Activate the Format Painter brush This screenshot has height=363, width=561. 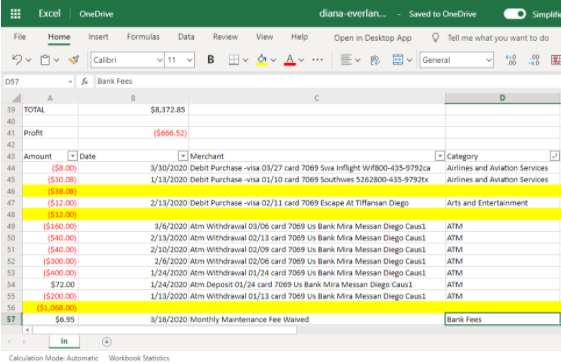pyautogui.click(x=74, y=59)
